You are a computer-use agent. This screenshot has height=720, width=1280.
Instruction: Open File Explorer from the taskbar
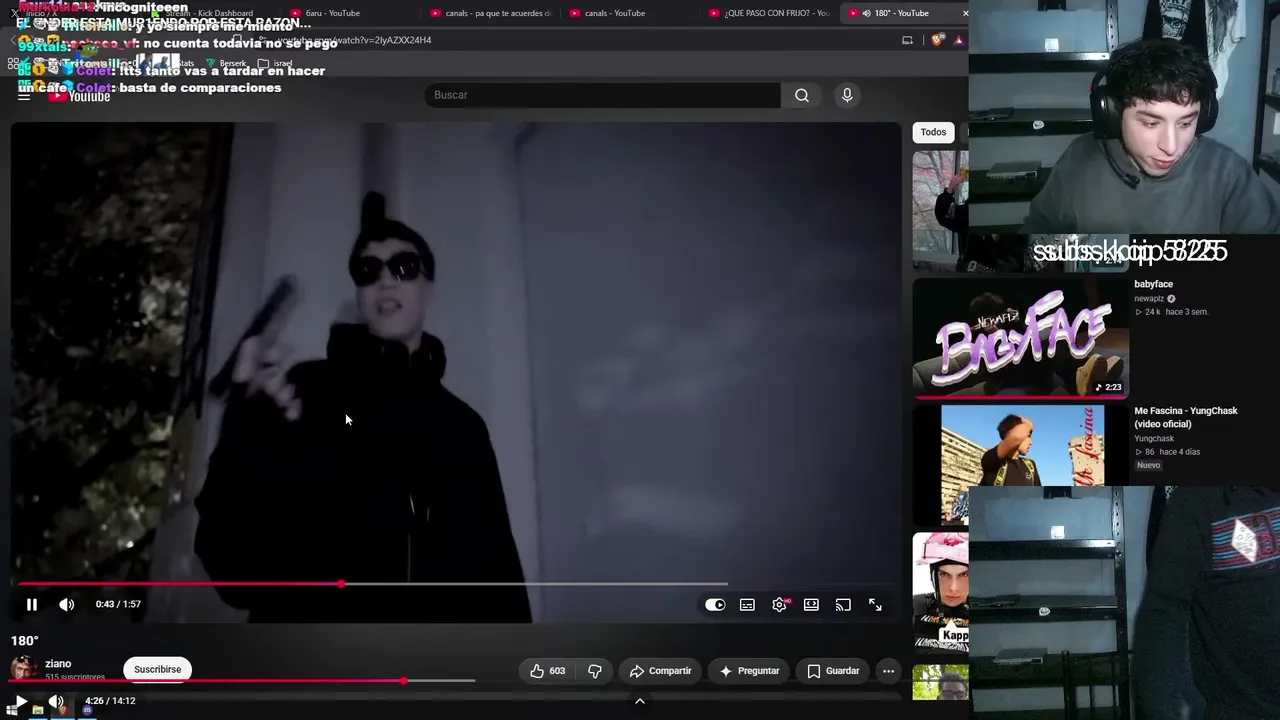(x=38, y=710)
